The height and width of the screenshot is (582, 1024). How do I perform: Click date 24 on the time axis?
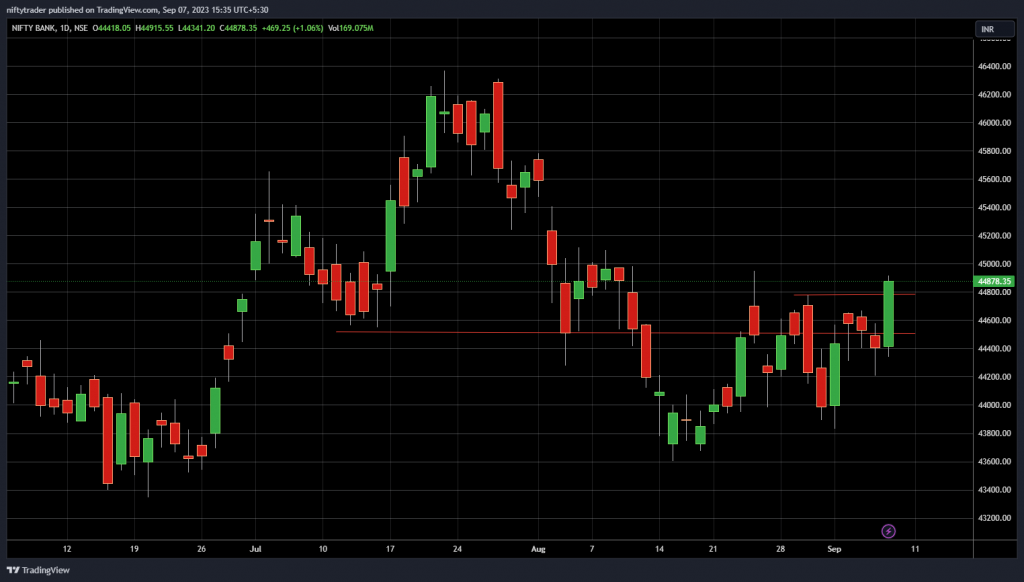click(x=457, y=549)
